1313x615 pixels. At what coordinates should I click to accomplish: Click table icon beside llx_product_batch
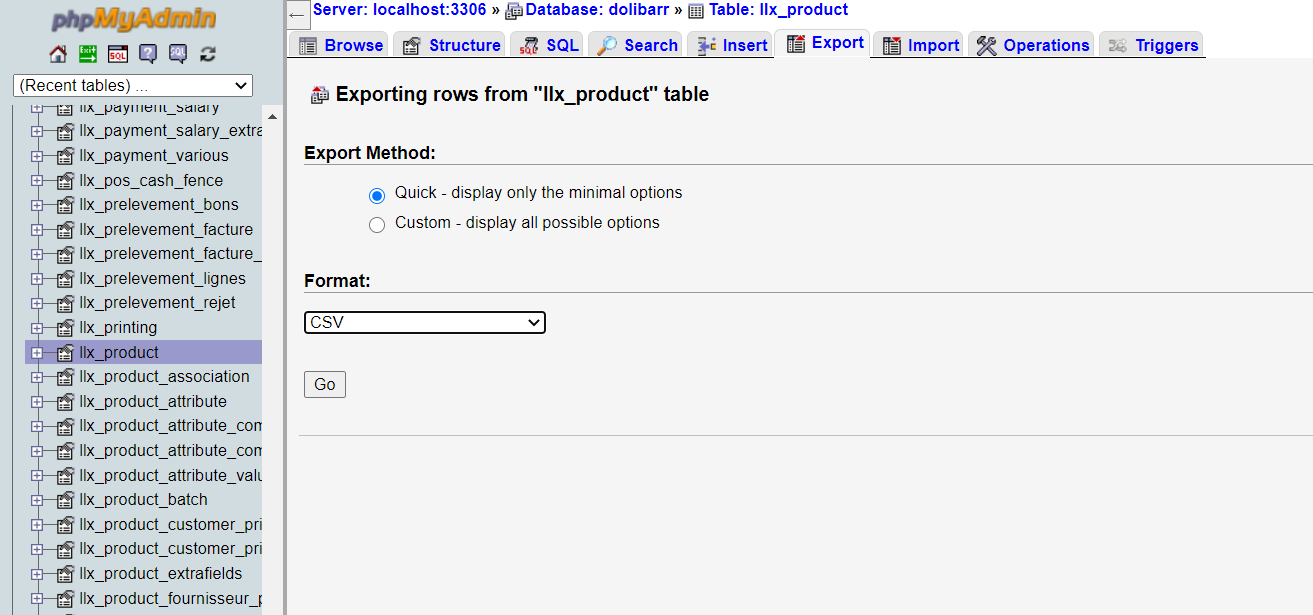65,500
